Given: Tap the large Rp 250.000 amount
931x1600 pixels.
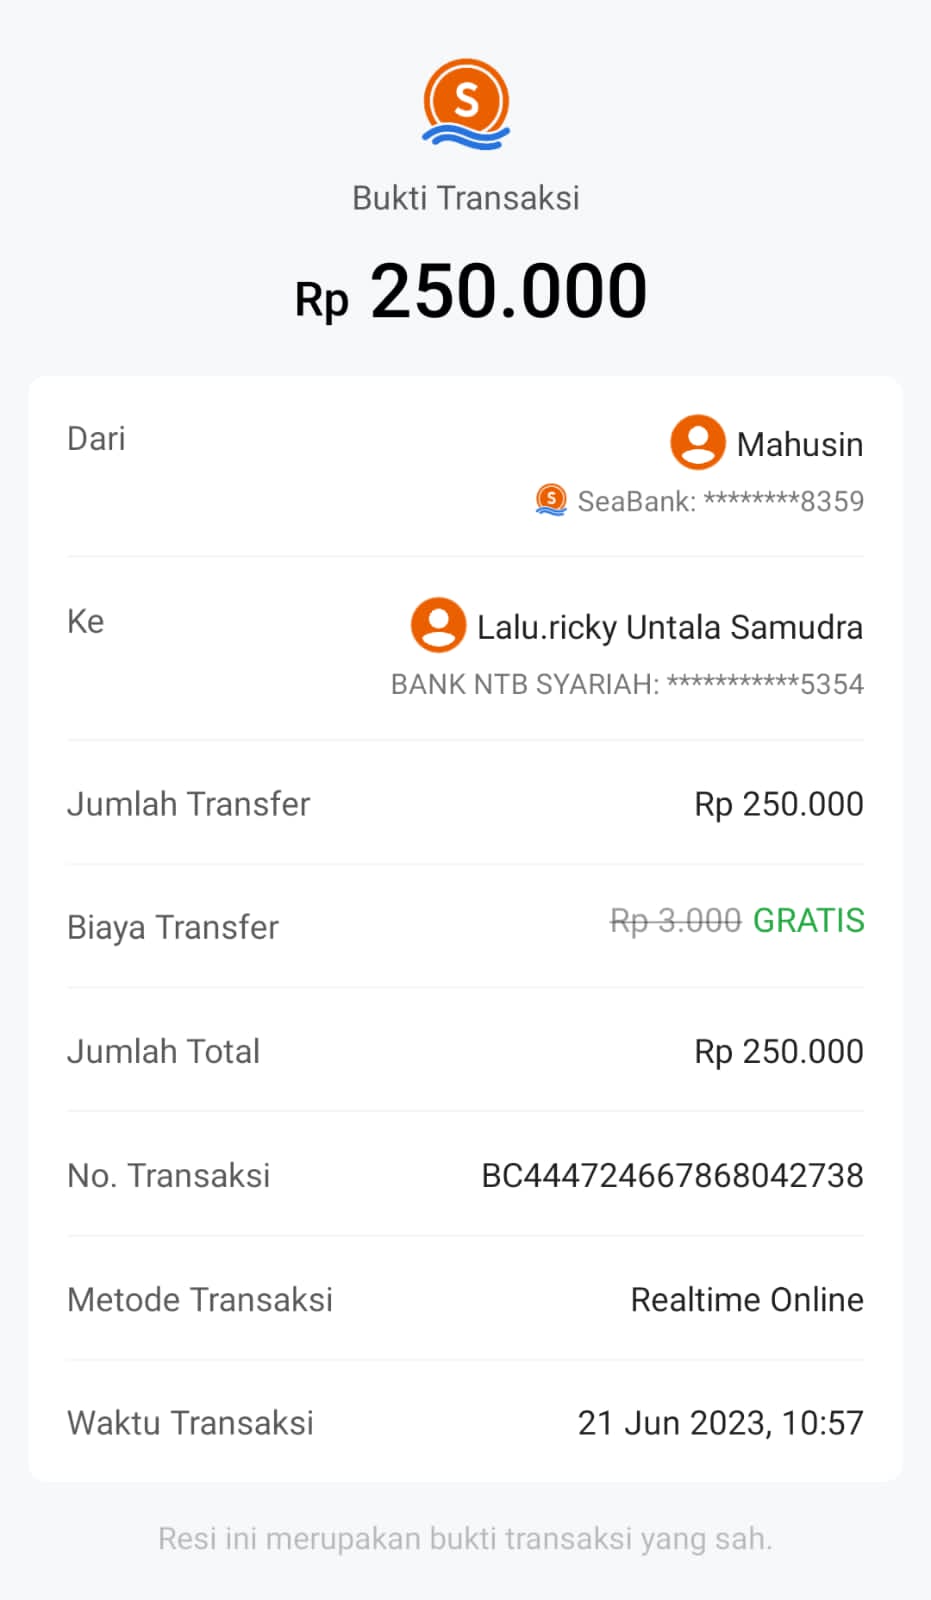Looking at the screenshot, I should click(471, 292).
